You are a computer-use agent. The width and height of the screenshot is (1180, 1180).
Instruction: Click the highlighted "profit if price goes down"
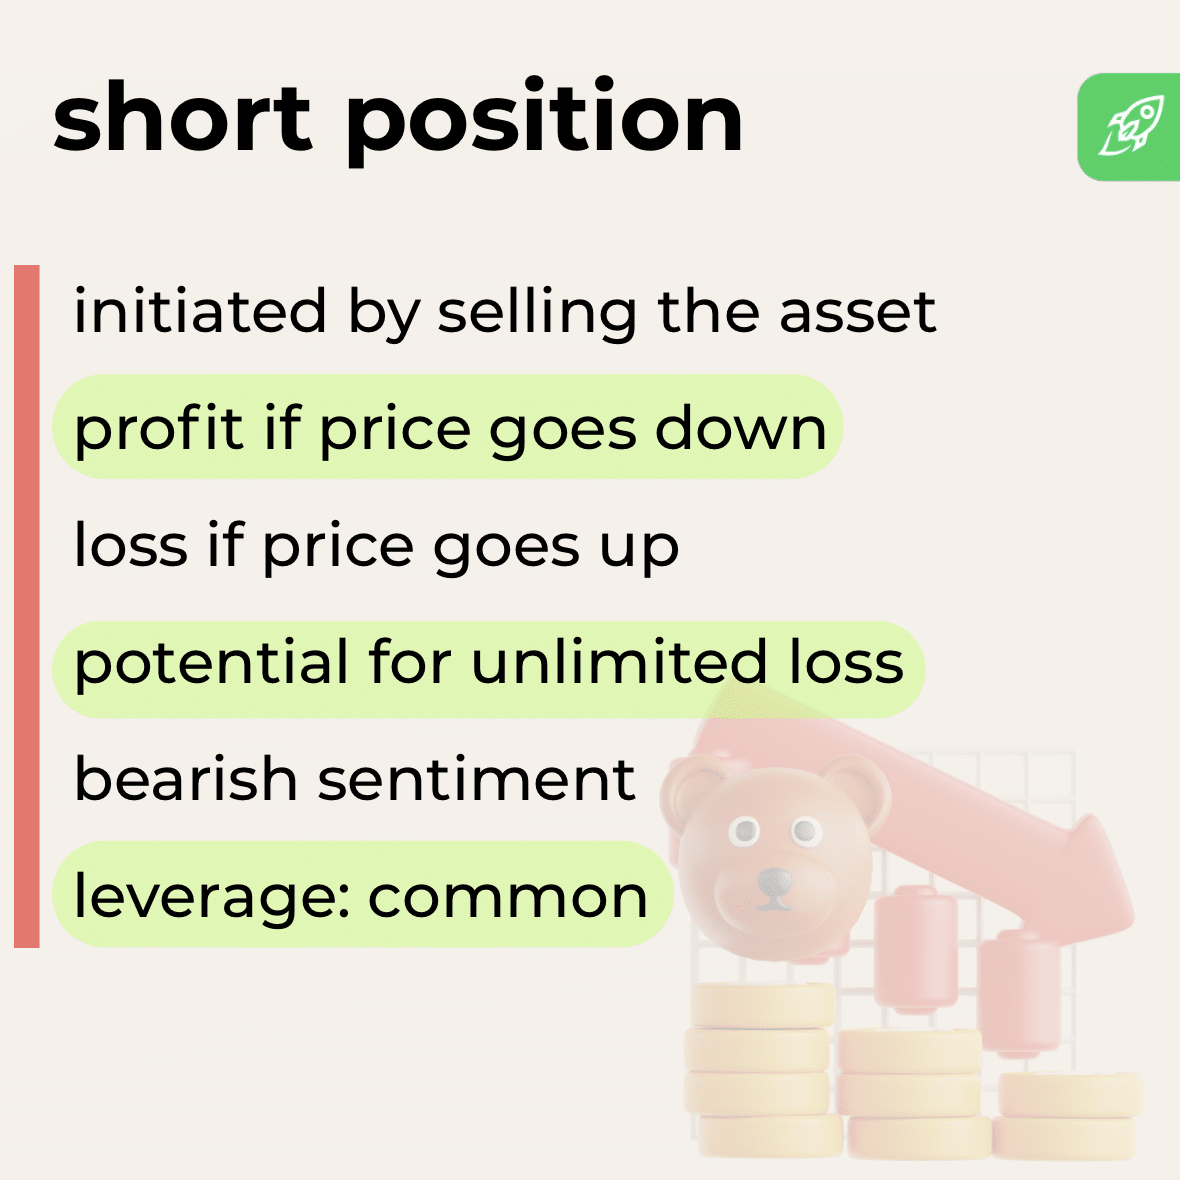click(x=449, y=428)
